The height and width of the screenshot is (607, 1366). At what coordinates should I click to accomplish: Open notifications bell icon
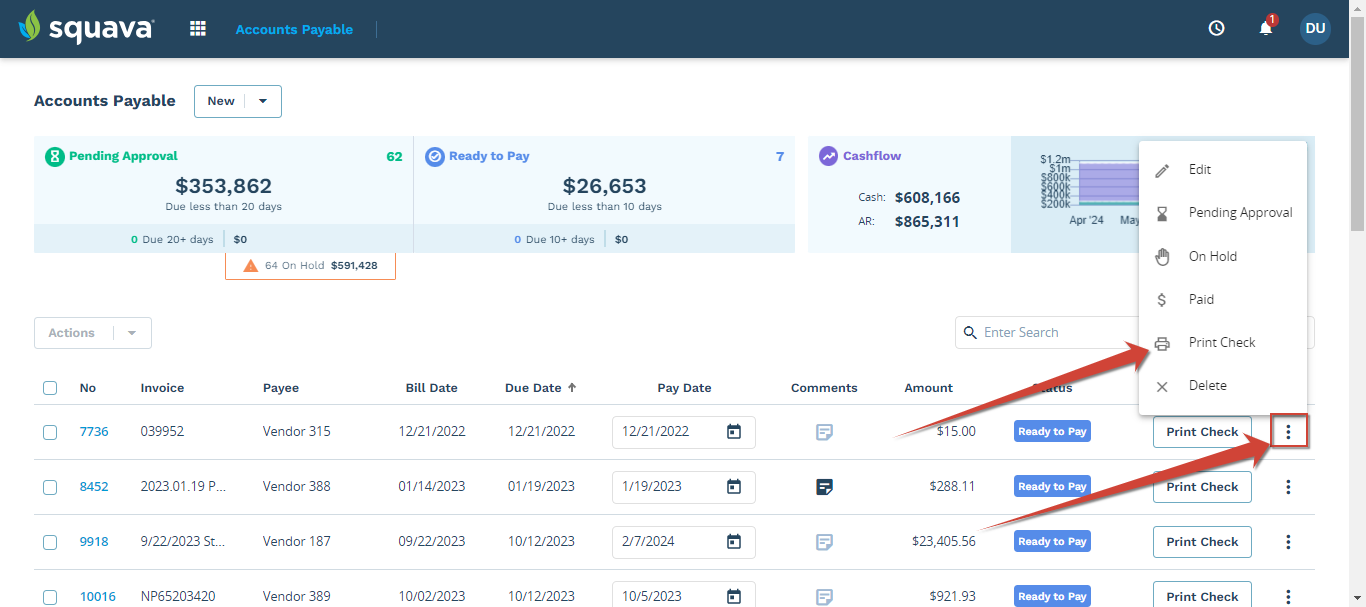(x=1266, y=29)
